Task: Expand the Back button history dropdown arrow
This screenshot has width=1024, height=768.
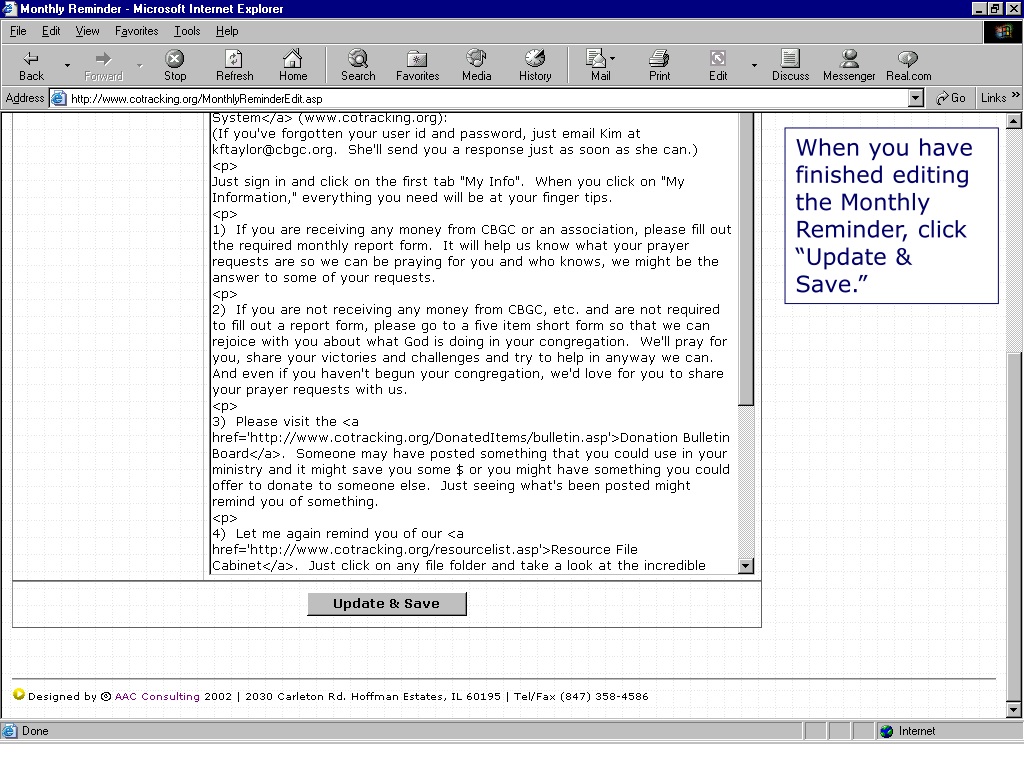Action: [x=67, y=65]
